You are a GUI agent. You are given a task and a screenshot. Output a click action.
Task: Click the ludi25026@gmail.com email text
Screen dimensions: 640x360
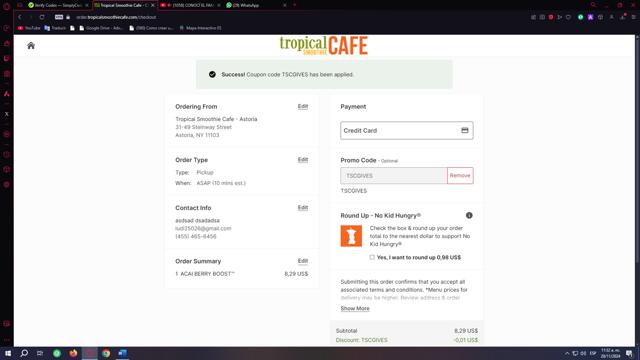click(203, 229)
